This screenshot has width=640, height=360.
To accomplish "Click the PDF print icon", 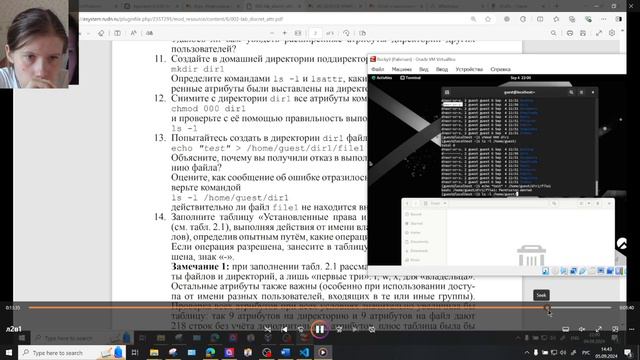I will point(570,33).
